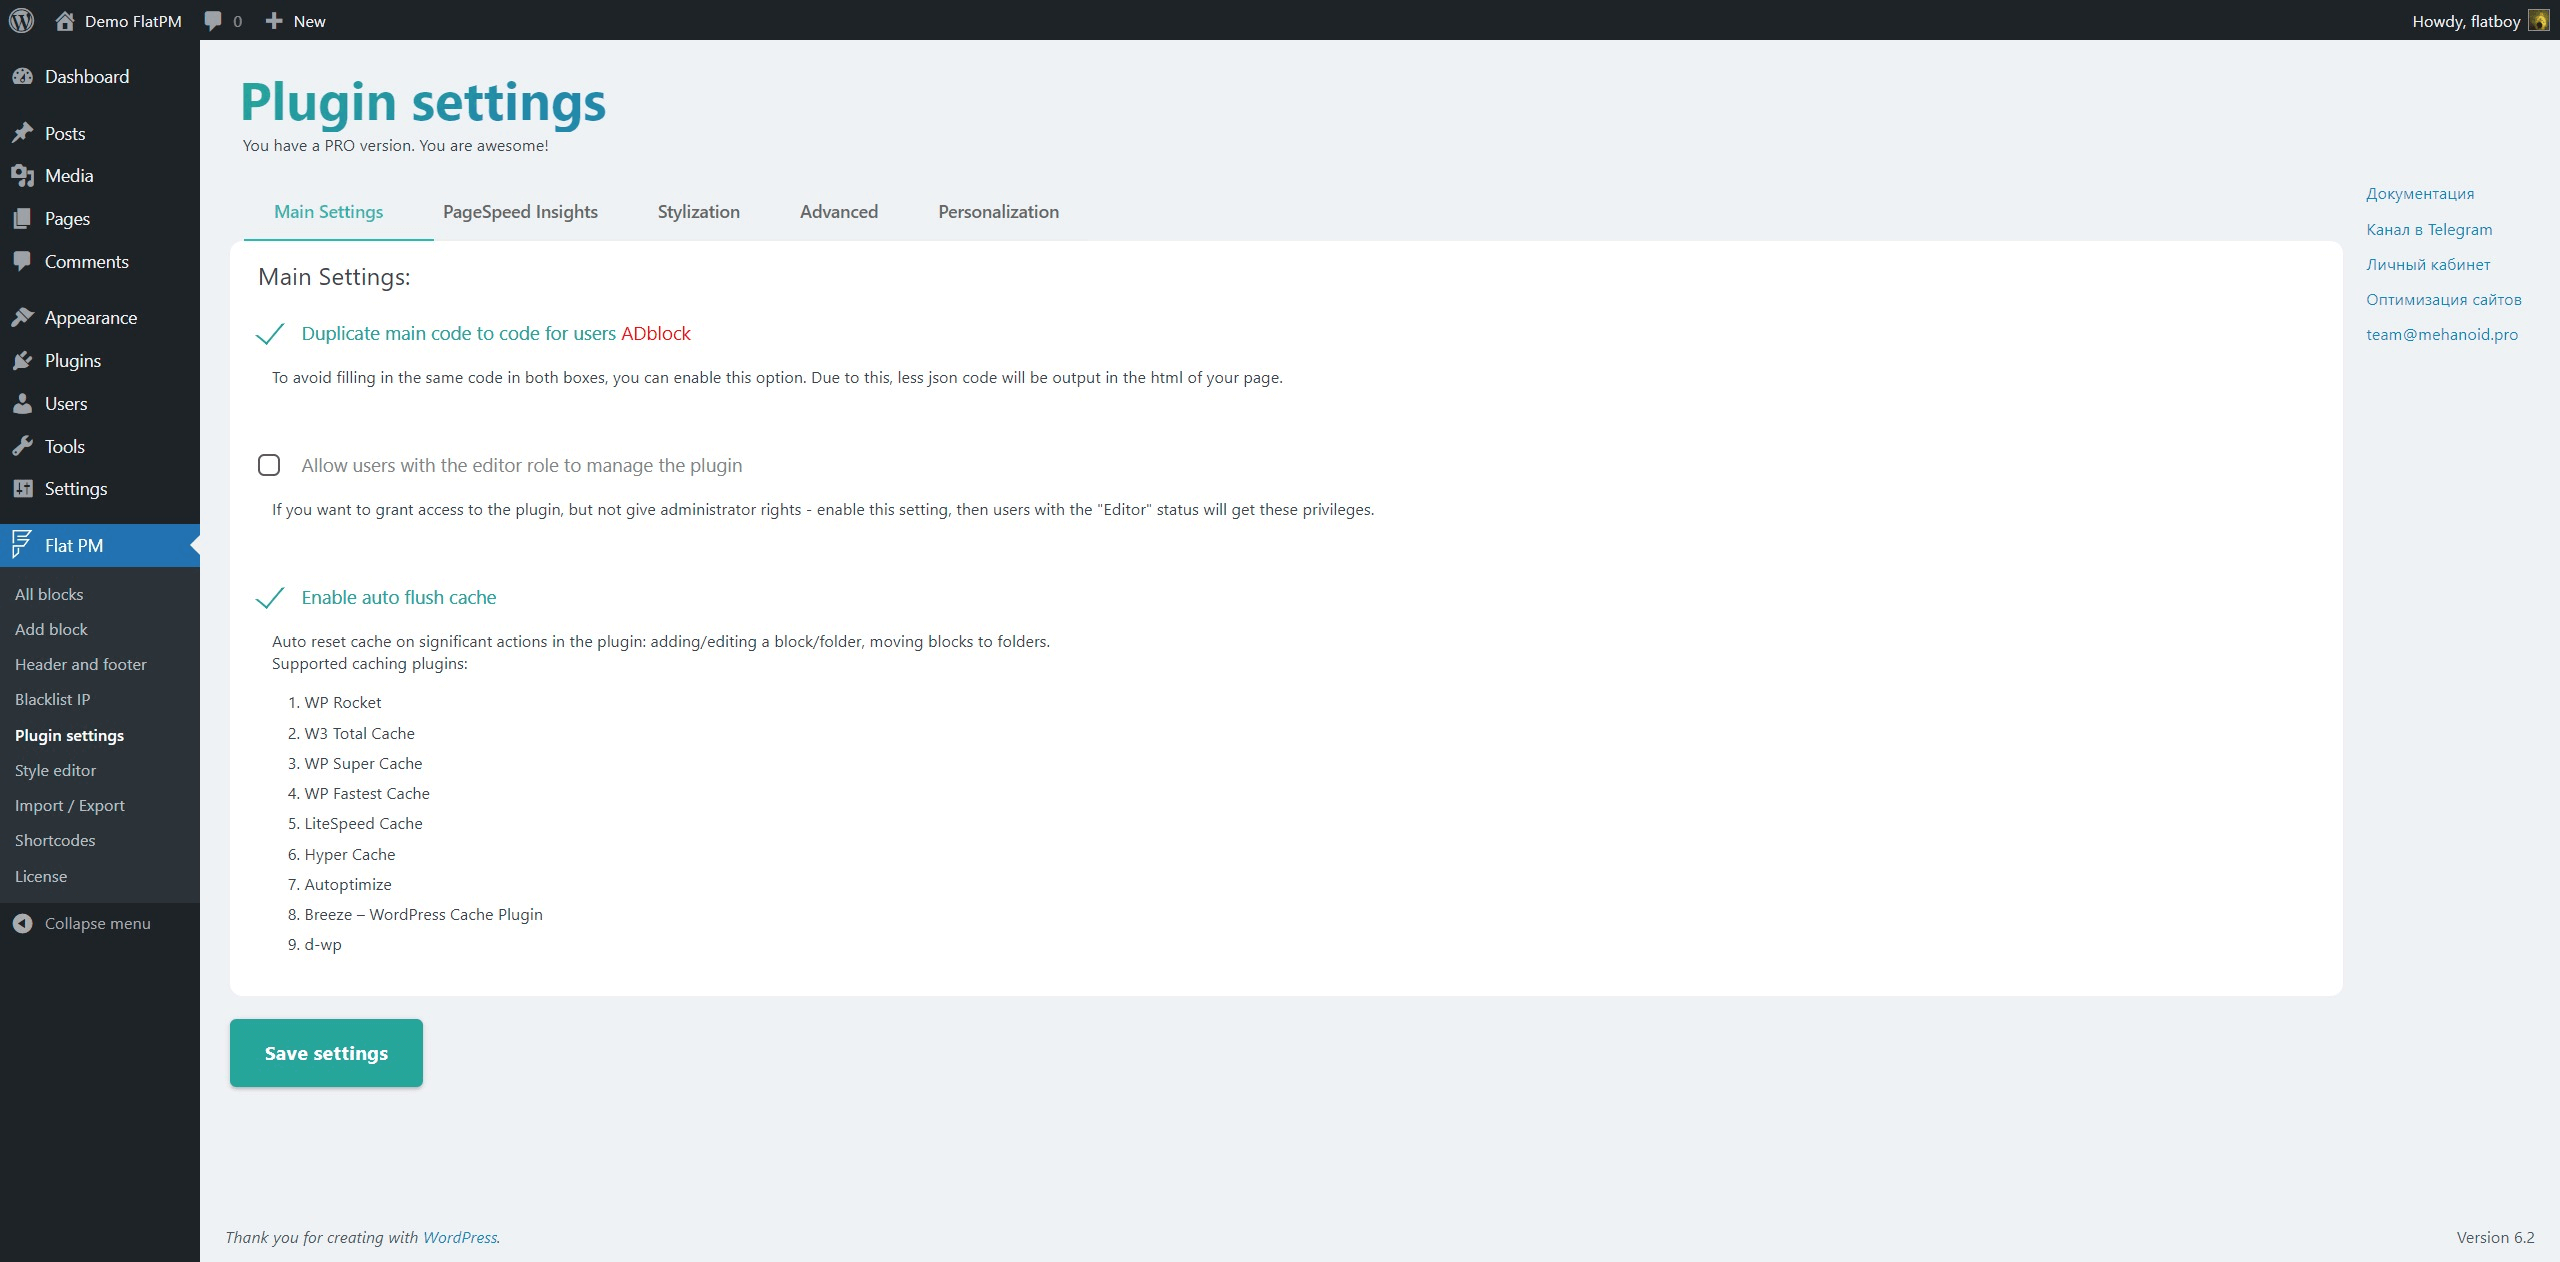Click the Save settings button
This screenshot has width=2560, height=1262.
(x=326, y=1053)
